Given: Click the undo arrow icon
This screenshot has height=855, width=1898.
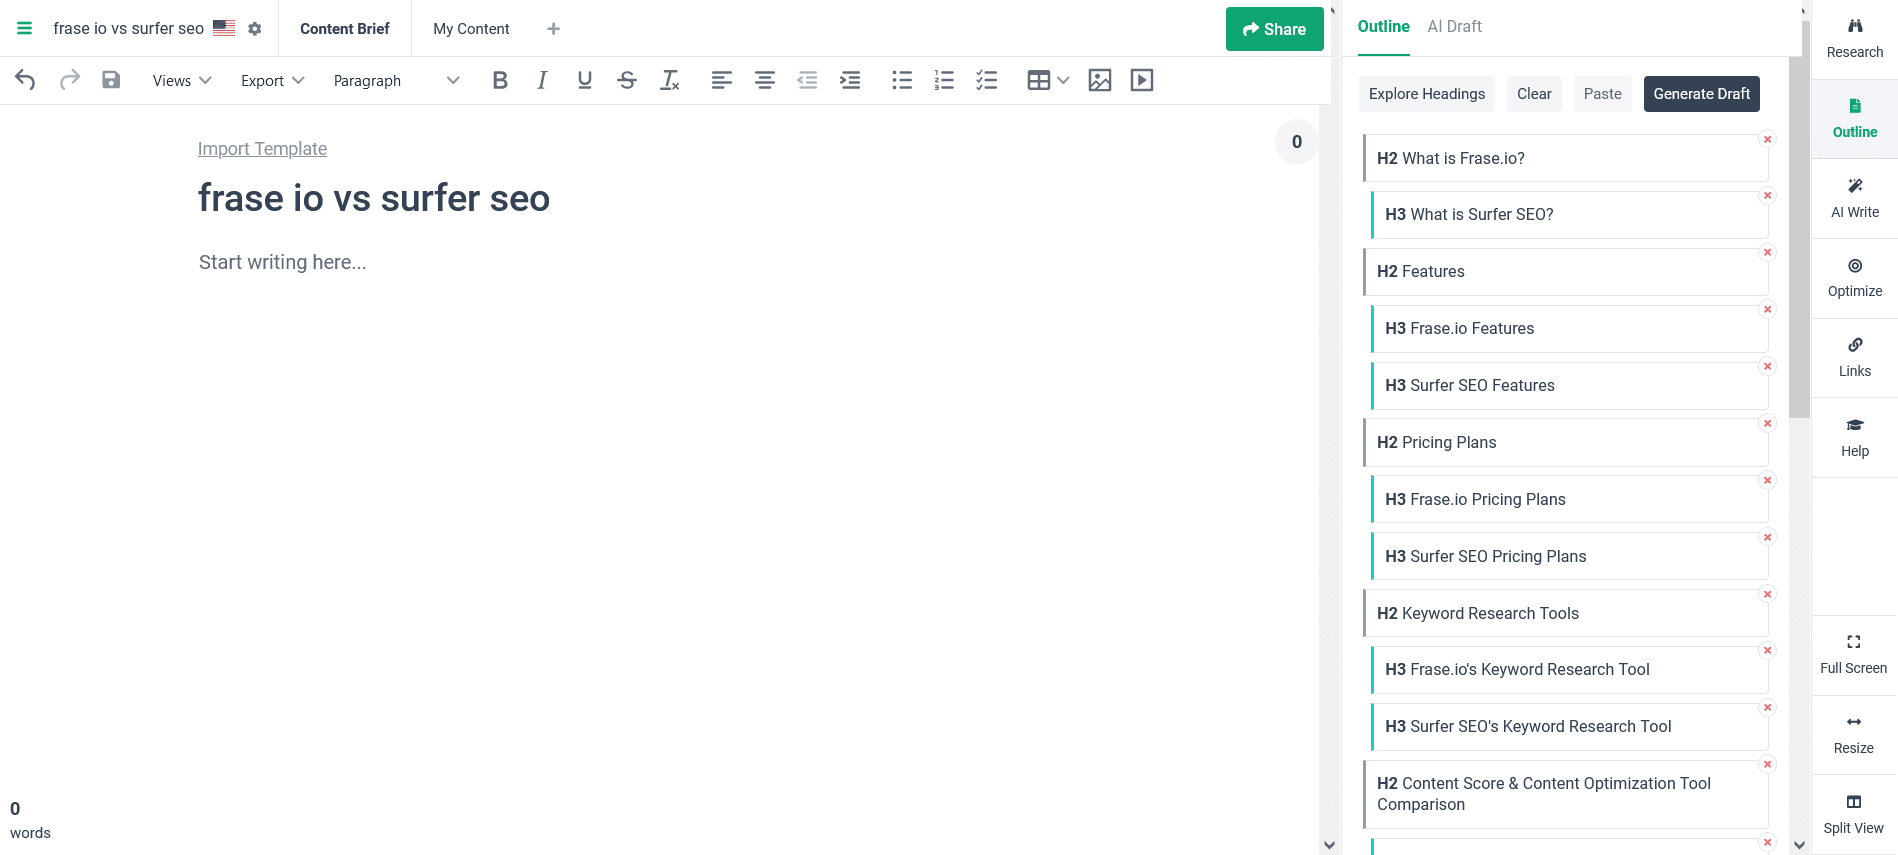Looking at the screenshot, I should pos(26,80).
